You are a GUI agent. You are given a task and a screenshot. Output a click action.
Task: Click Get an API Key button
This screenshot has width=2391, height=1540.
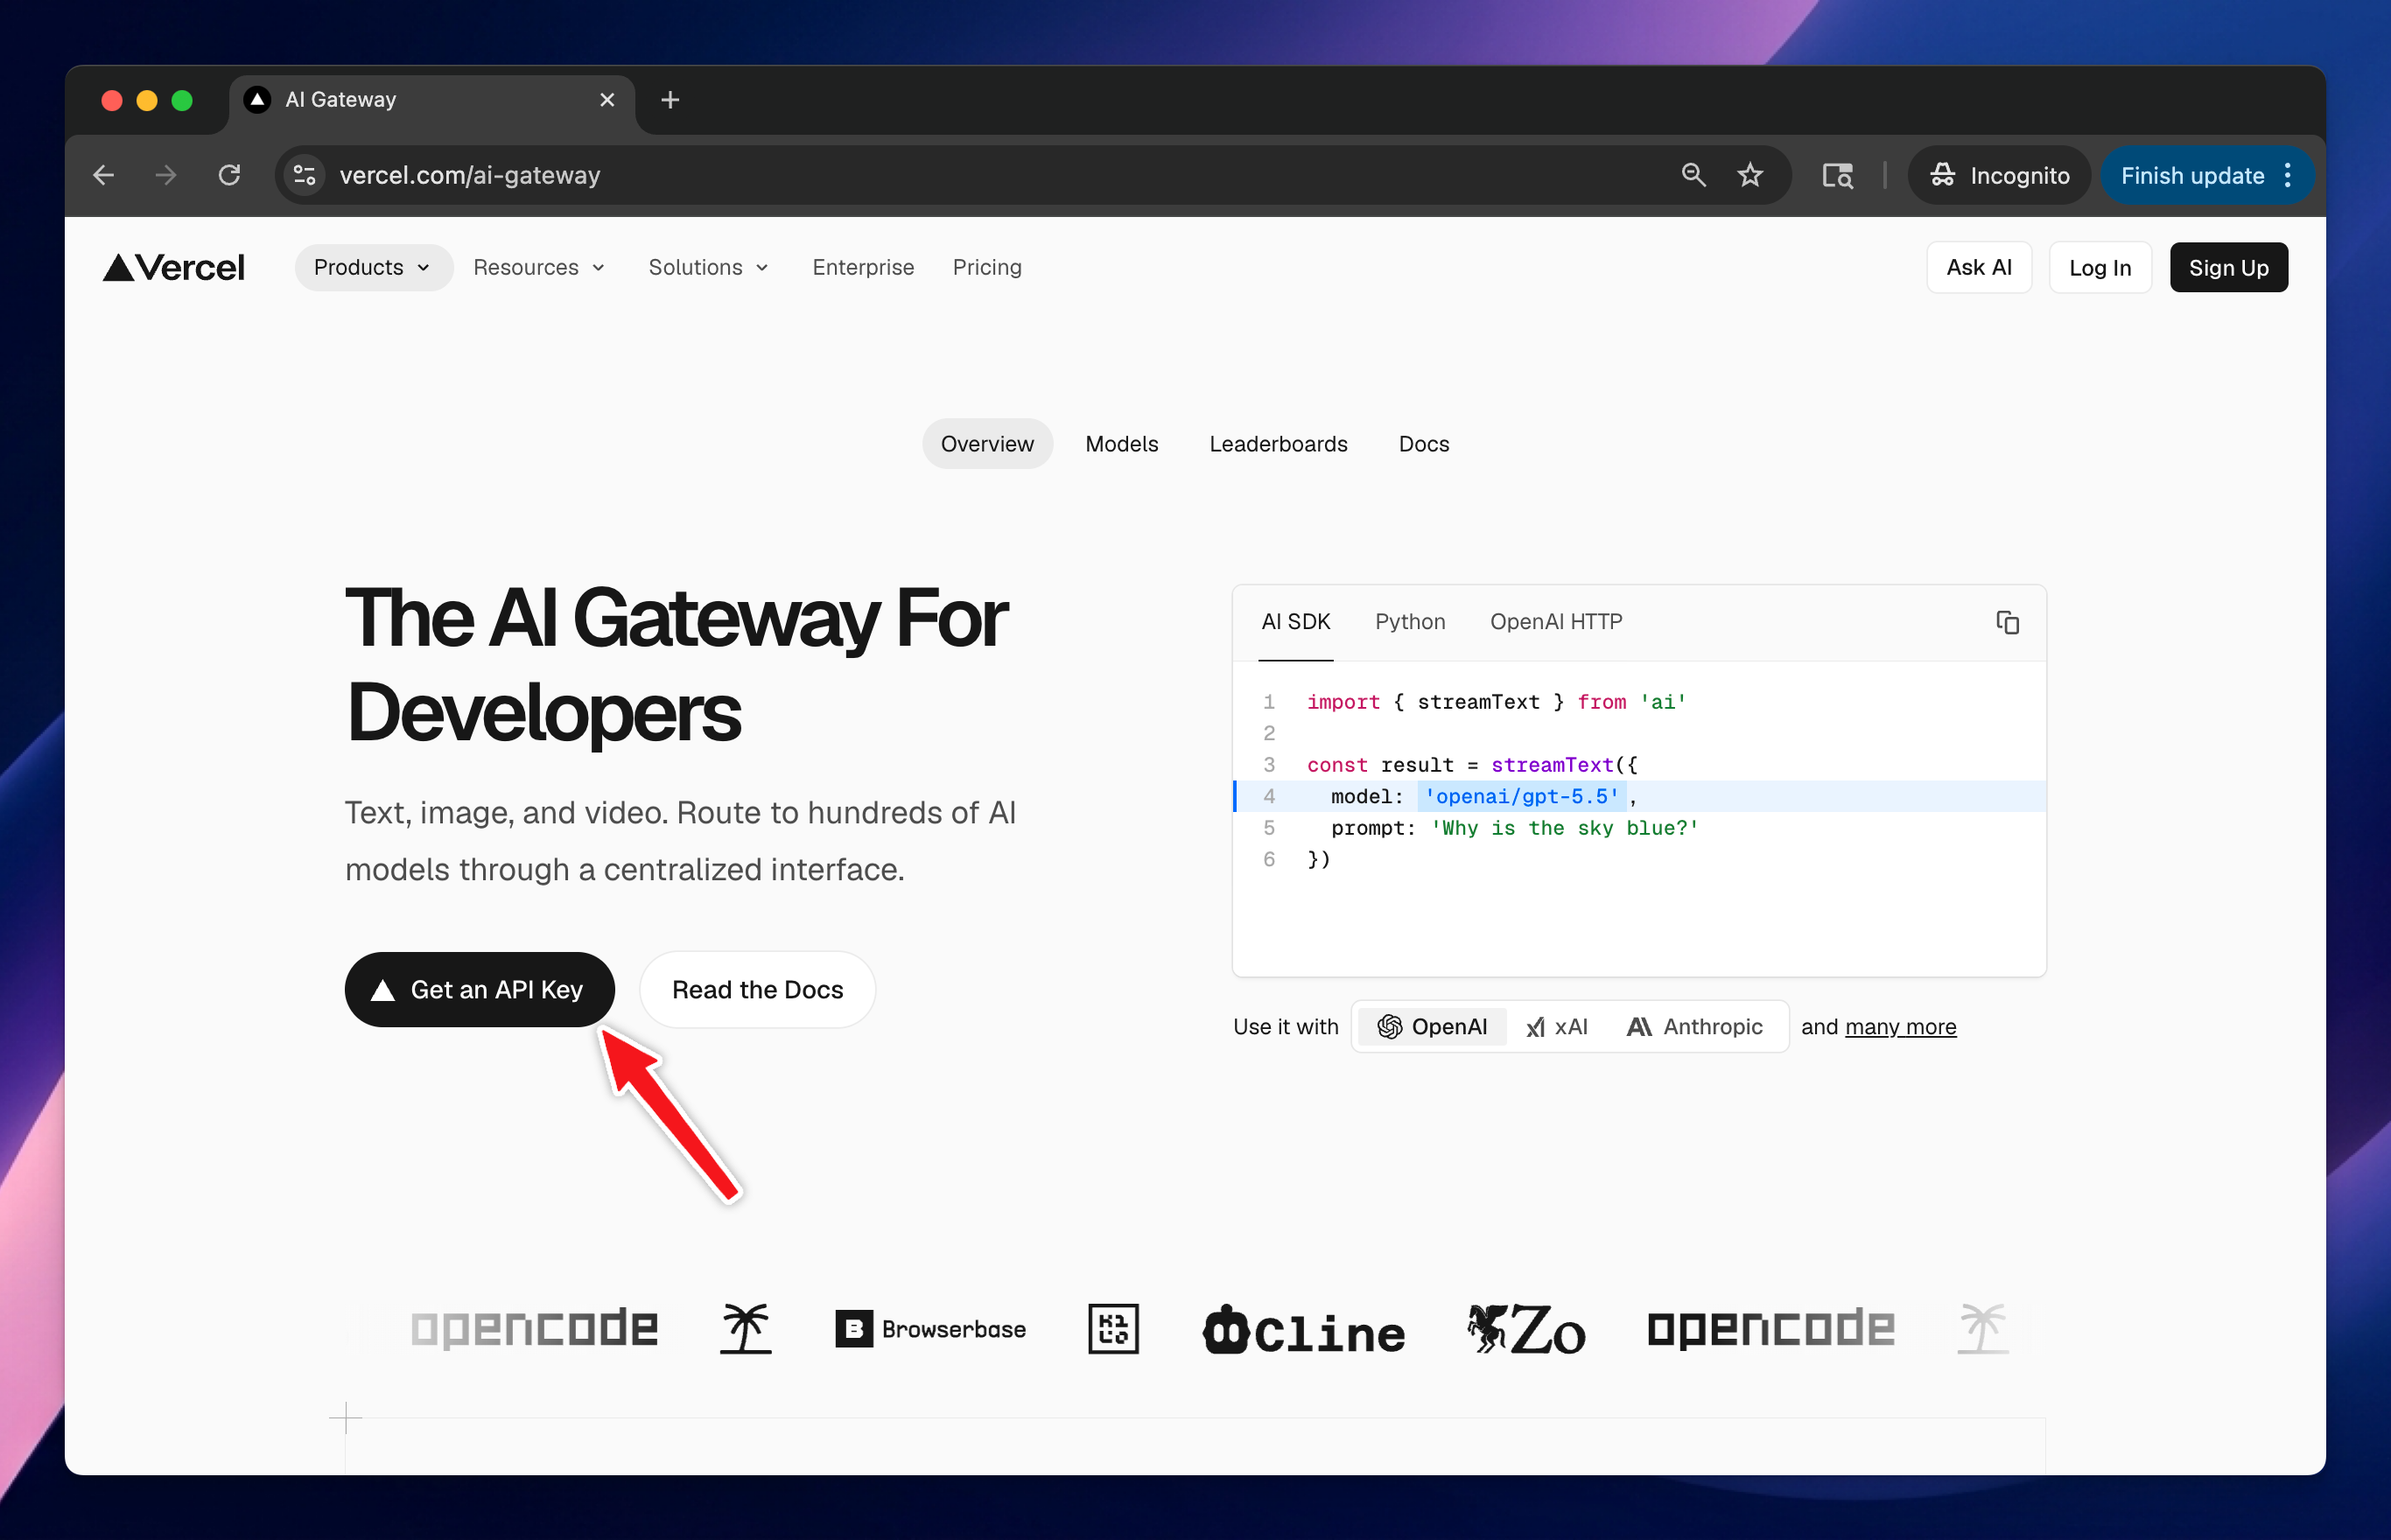[x=479, y=989]
